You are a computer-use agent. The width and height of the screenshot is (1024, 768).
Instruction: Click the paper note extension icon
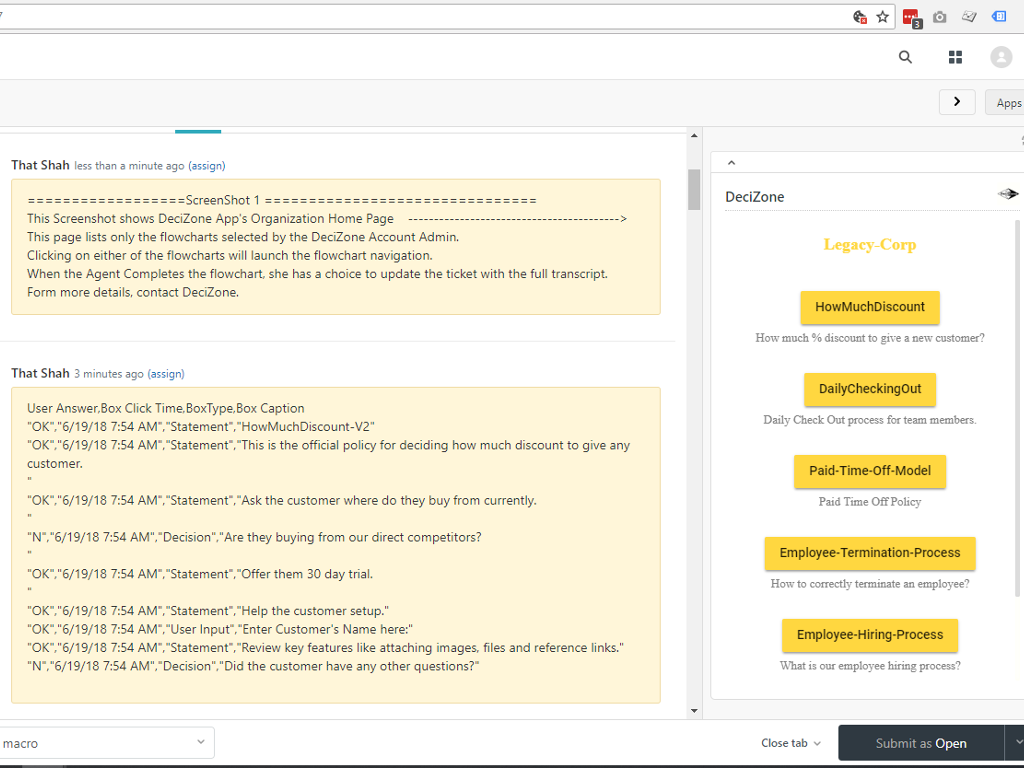969,17
